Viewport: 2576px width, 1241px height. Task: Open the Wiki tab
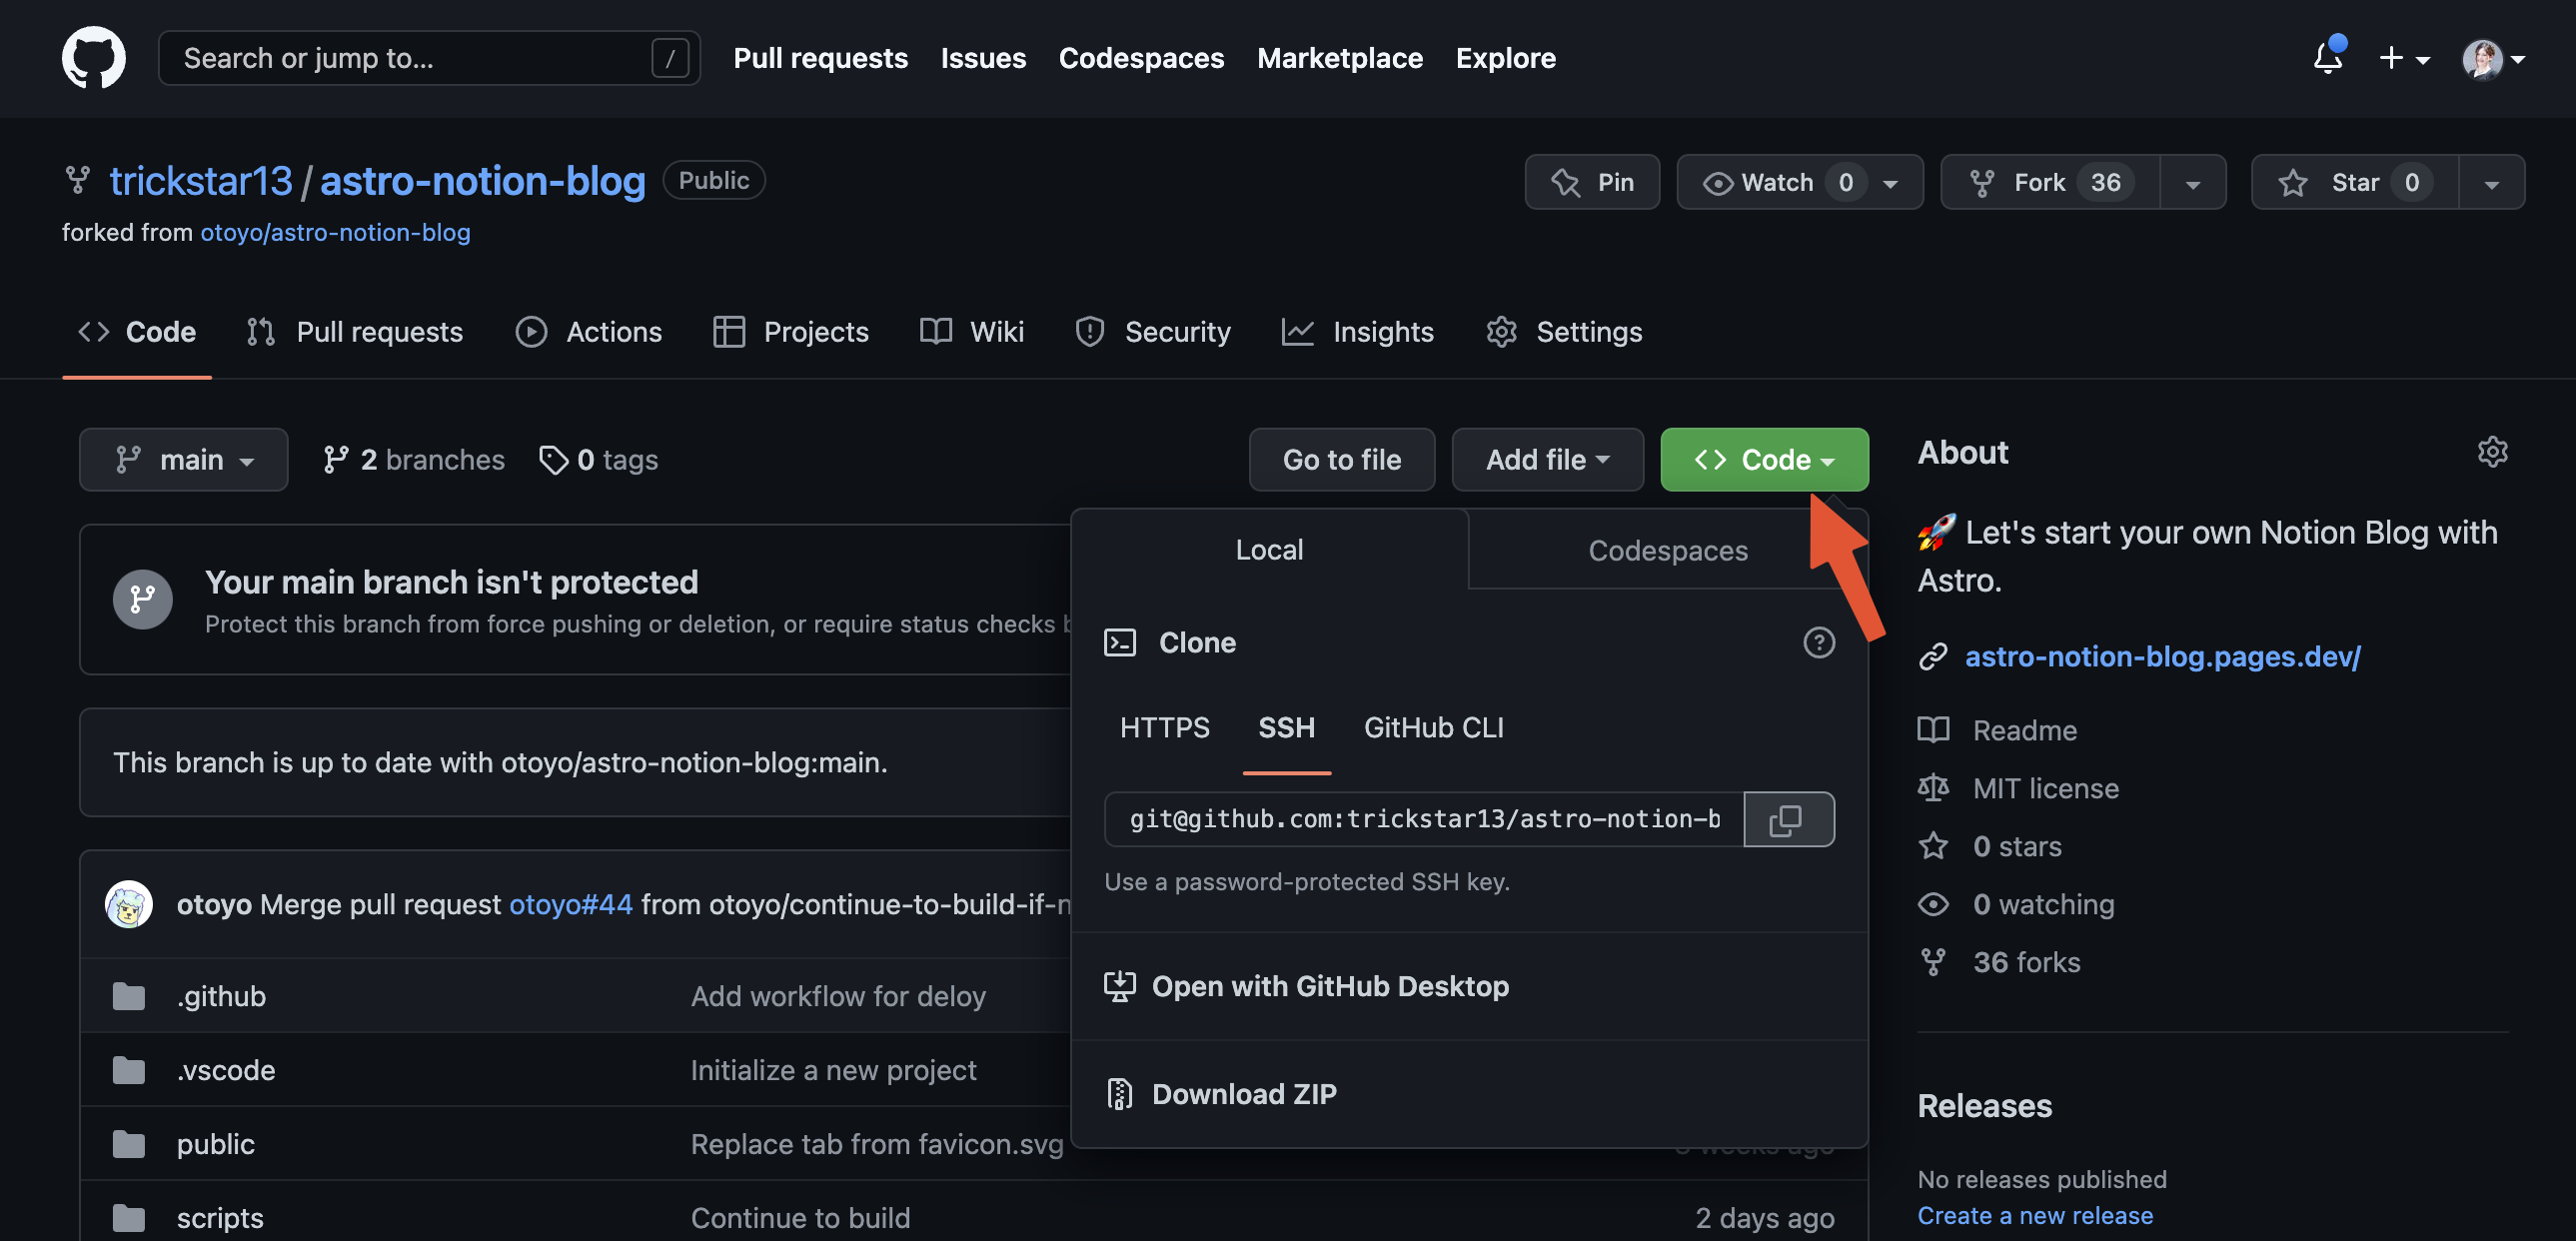[972, 331]
